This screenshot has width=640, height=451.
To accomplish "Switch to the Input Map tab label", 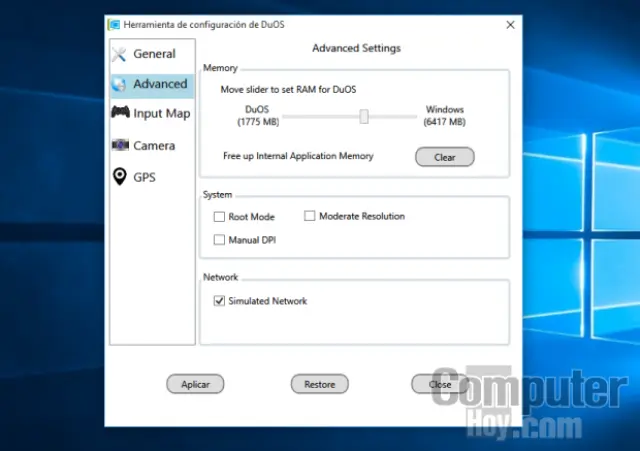I will coord(161,113).
